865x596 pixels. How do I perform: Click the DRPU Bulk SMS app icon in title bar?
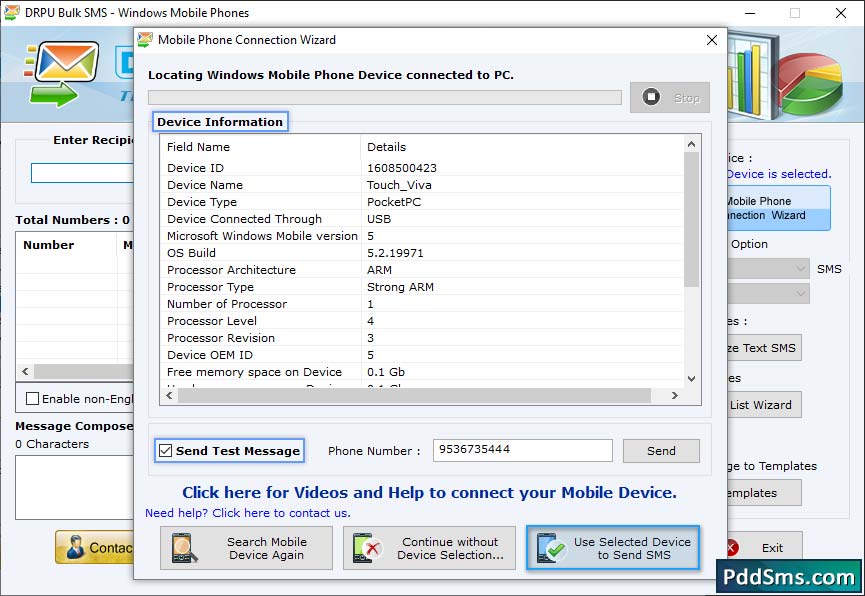(x=11, y=13)
